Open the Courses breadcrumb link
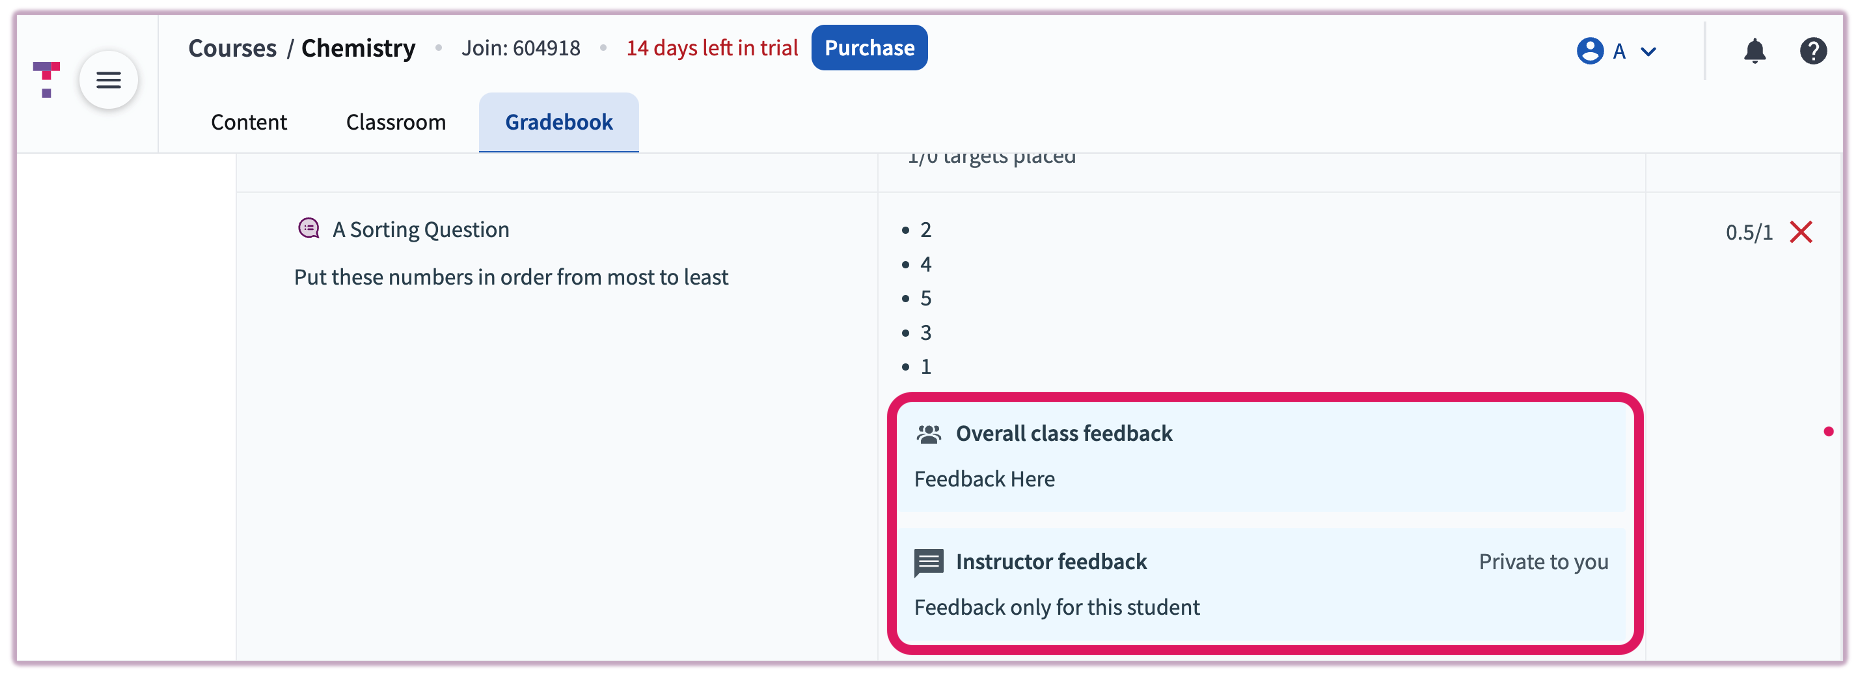Image resolution: width=1864 pixels, height=676 pixels. 232,47
